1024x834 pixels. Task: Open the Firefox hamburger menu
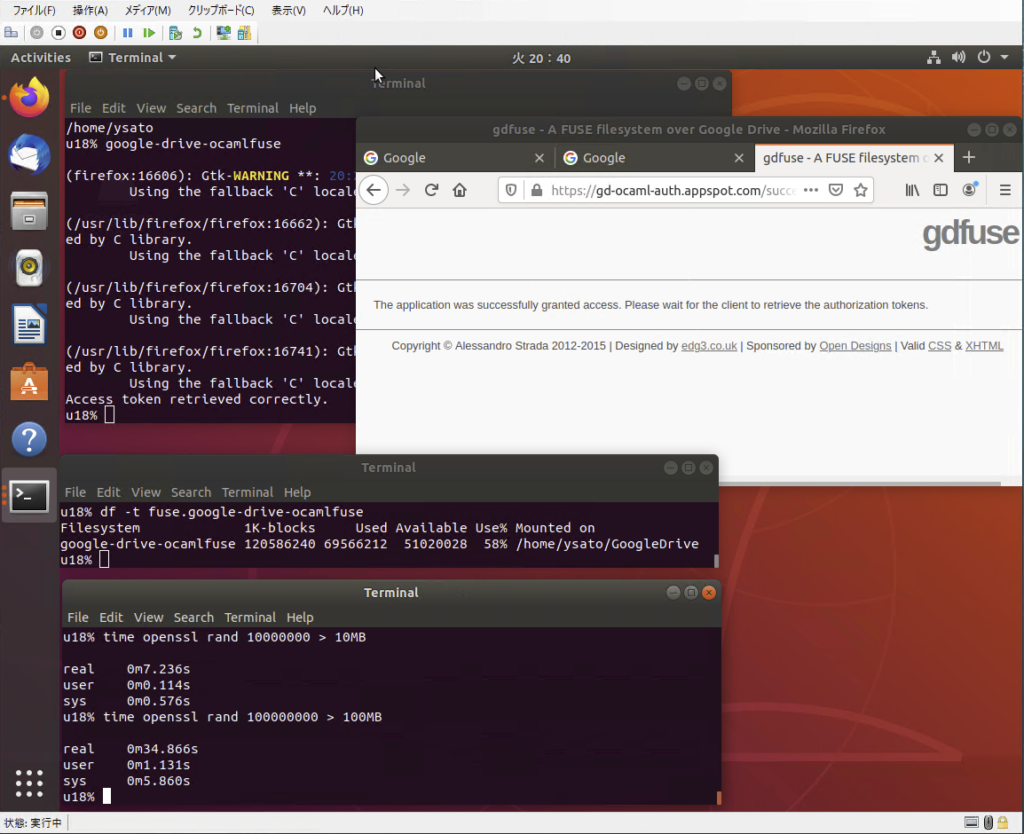[x=1005, y=190]
